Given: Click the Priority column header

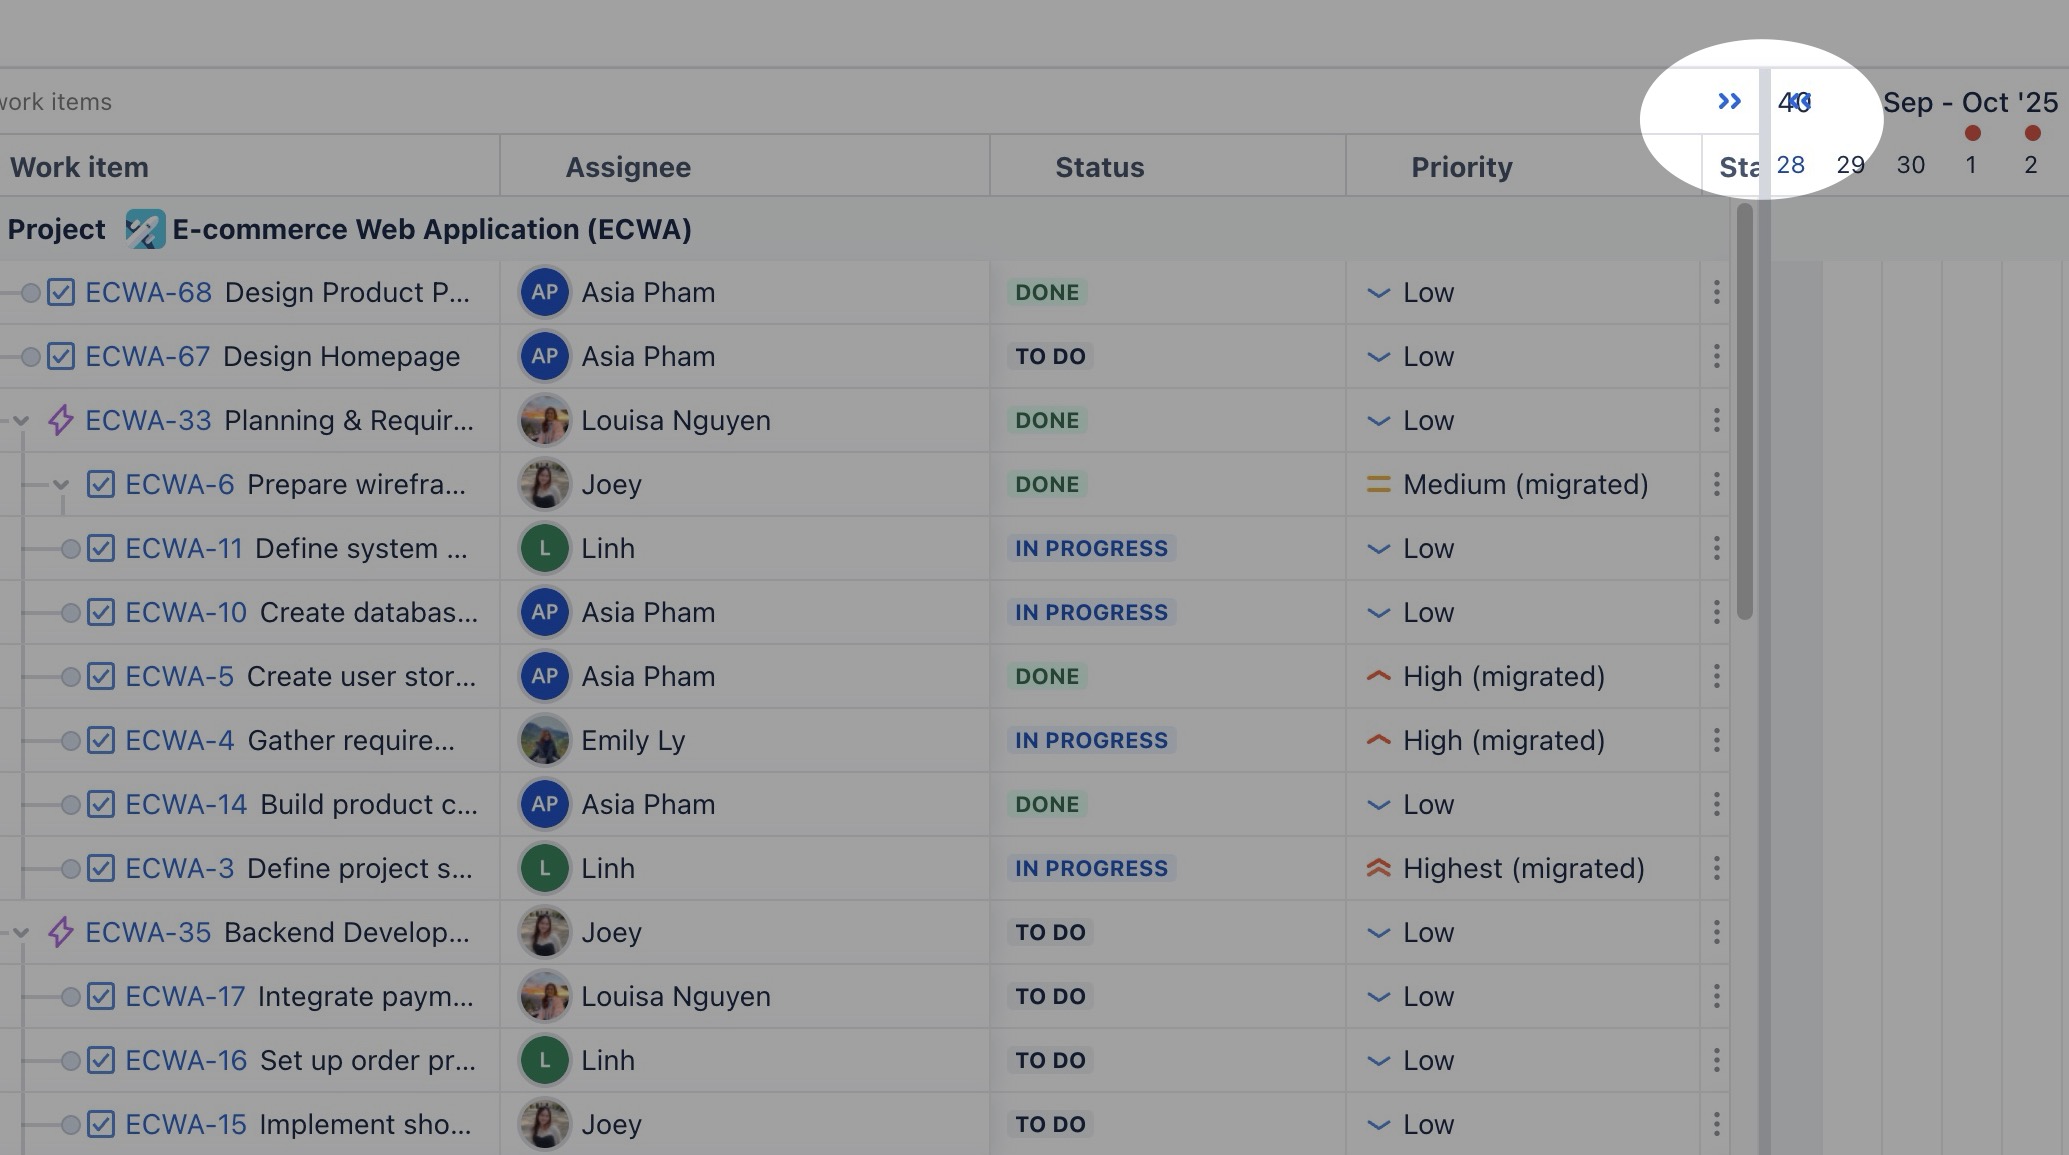Looking at the screenshot, I should tap(1461, 167).
